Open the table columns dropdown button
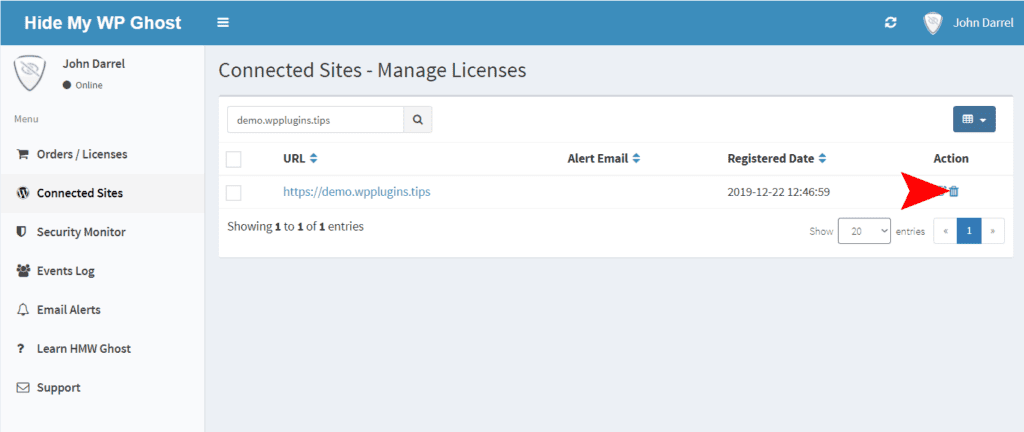Viewport: 1024px width, 432px height. (974, 119)
